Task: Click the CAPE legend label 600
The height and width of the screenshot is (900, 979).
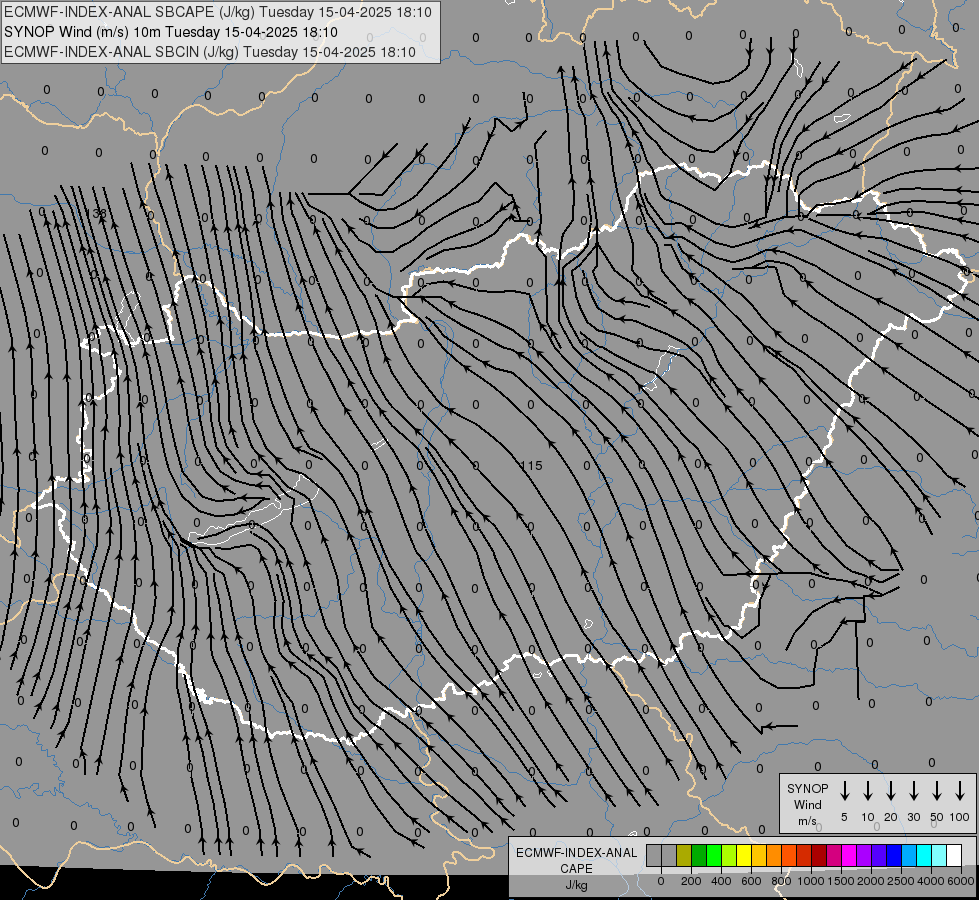Action: (751, 881)
